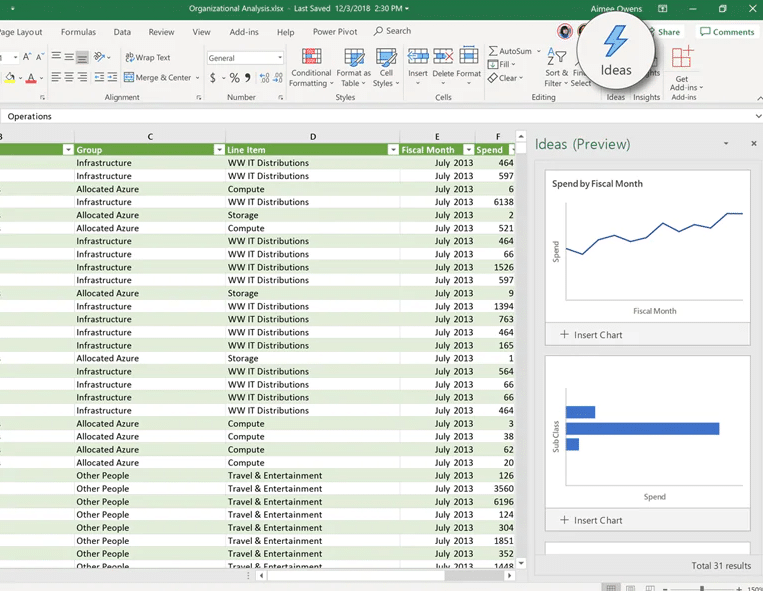Open the font color picker arrow
This screenshot has height=591, width=763.
(x=43, y=78)
